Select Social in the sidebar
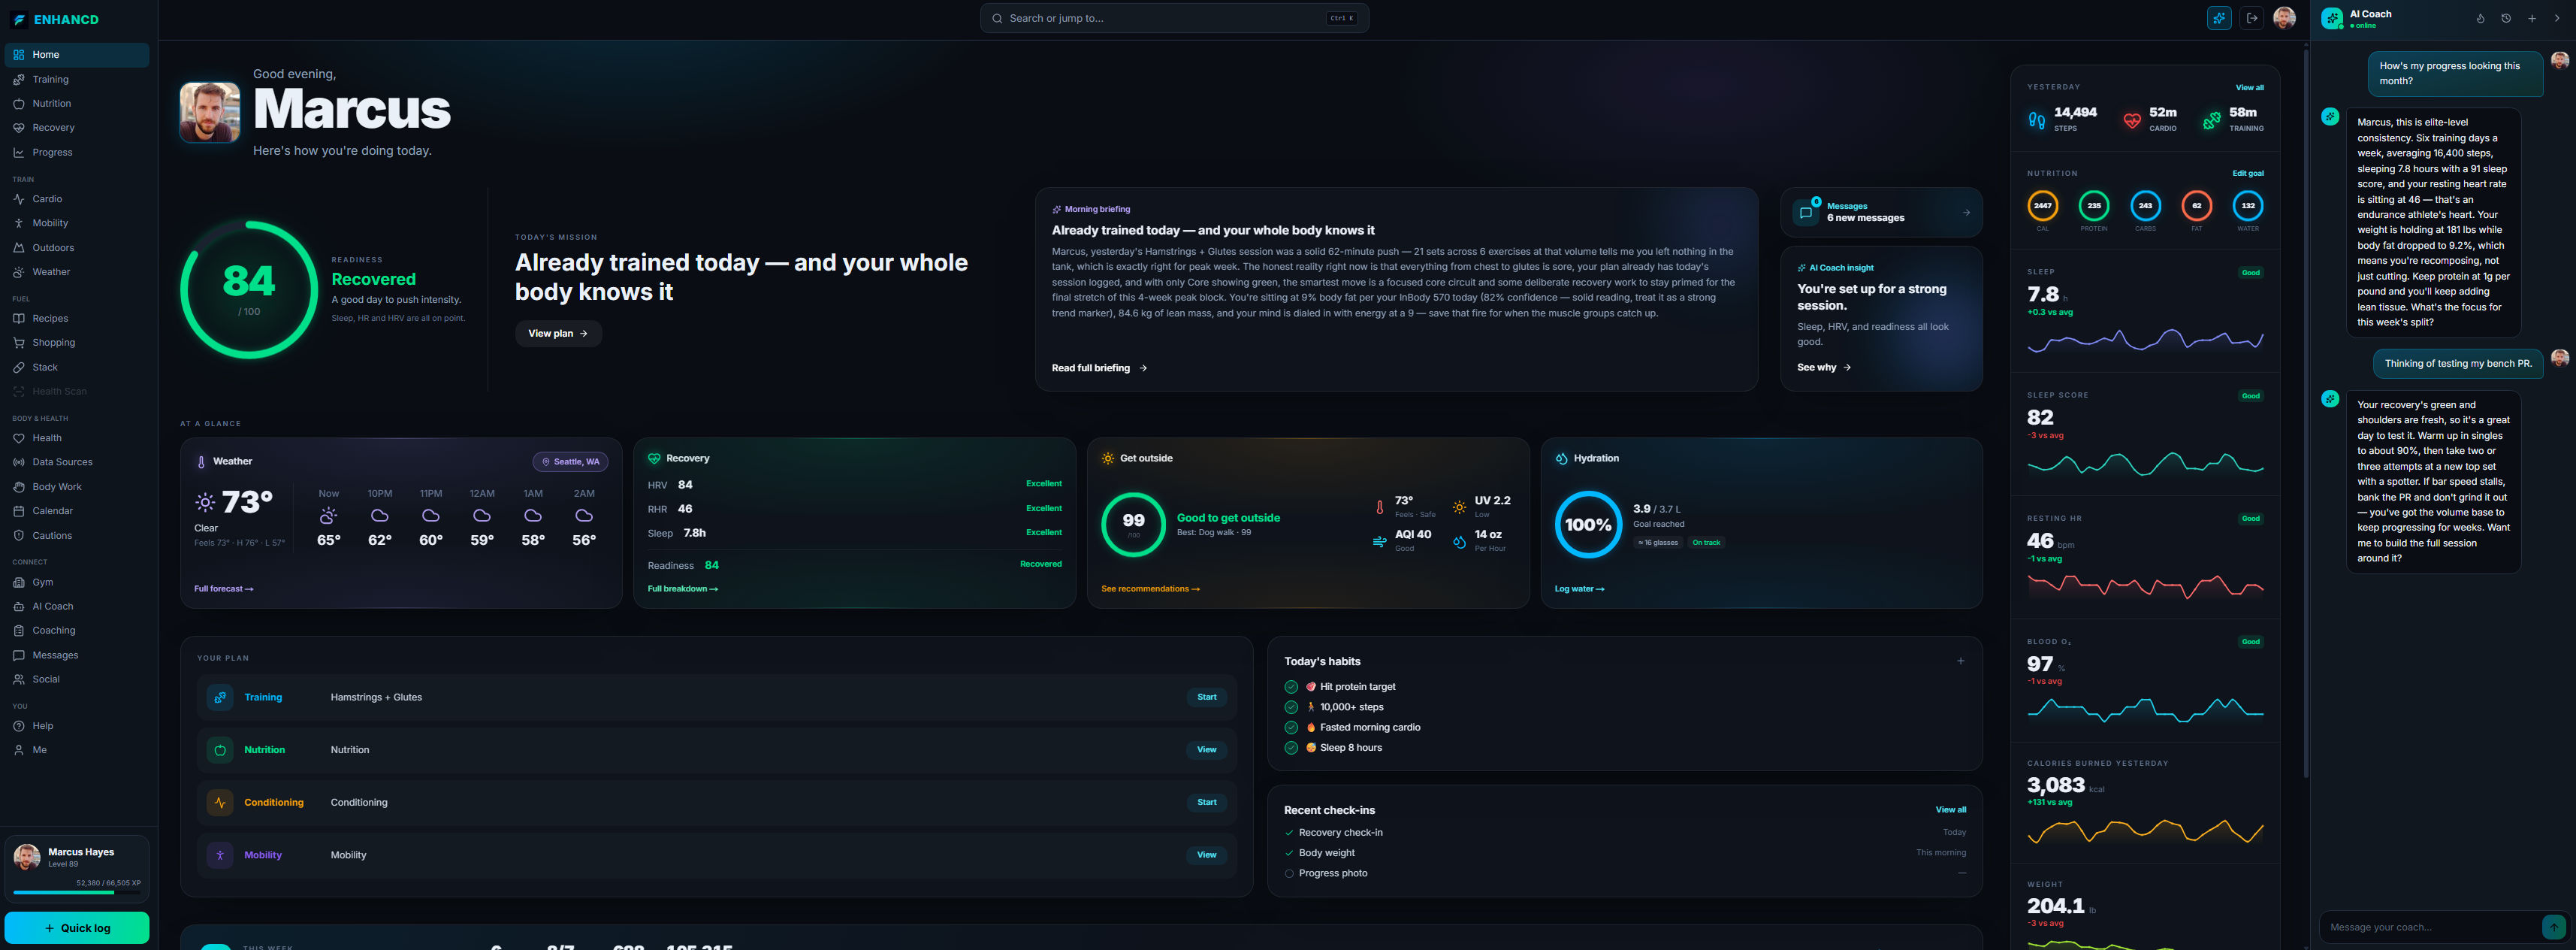 click(x=77, y=679)
